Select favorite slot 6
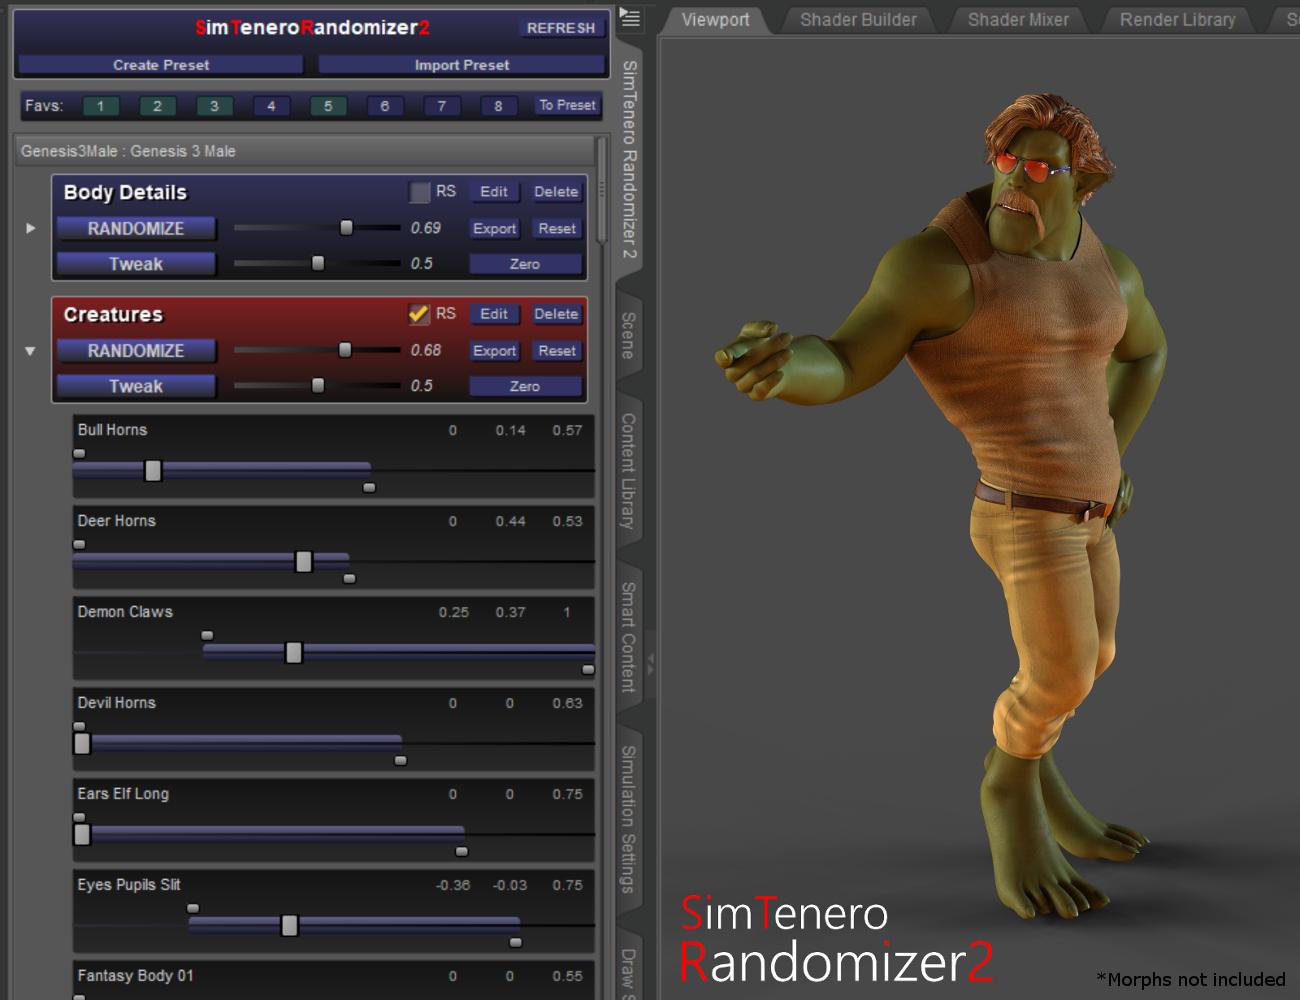Viewport: 1300px width, 1000px height. [385, 106]
